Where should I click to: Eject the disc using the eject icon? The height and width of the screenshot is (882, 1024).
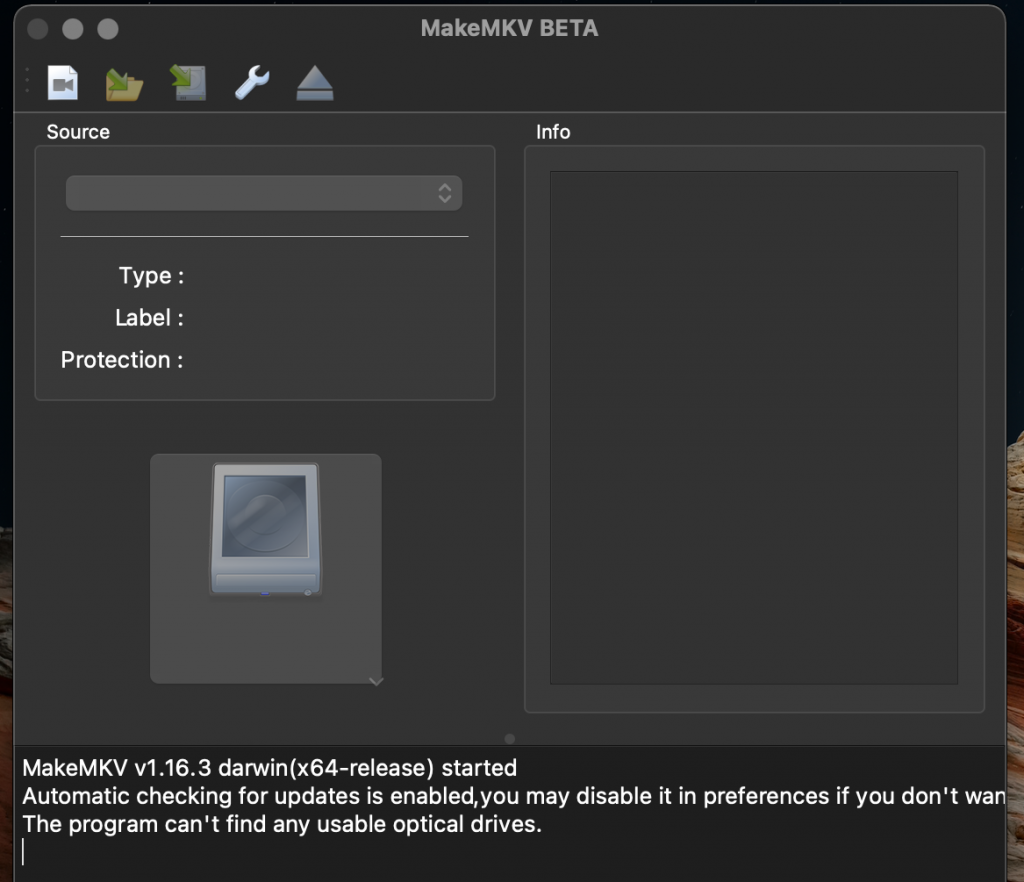[x=315, y=83]
